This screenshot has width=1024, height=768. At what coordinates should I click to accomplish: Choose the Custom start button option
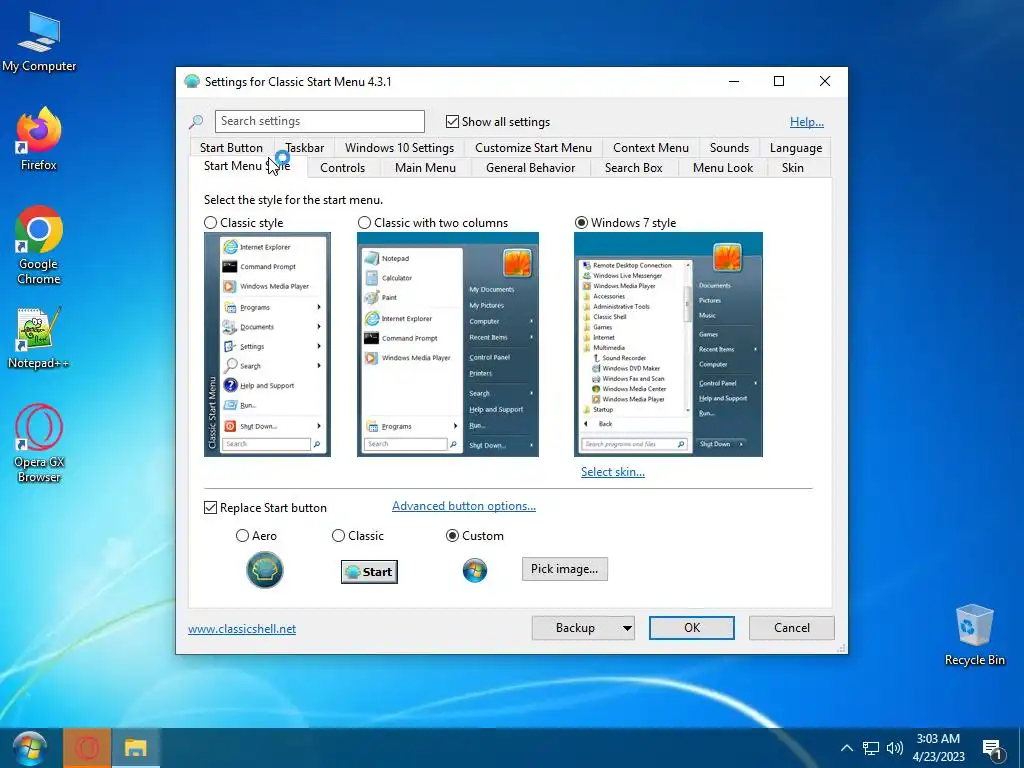[452, 536]
